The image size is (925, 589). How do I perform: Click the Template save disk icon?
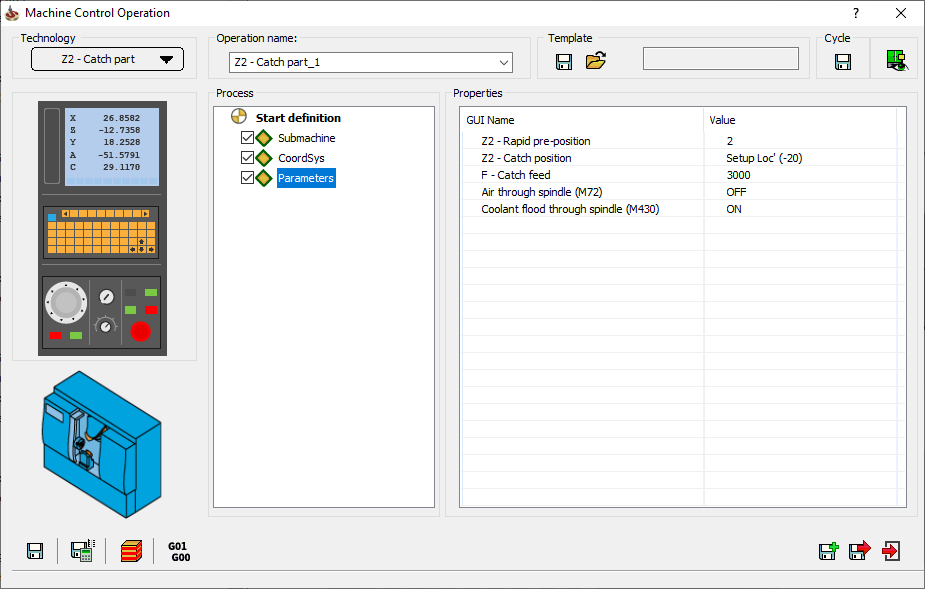564,62
